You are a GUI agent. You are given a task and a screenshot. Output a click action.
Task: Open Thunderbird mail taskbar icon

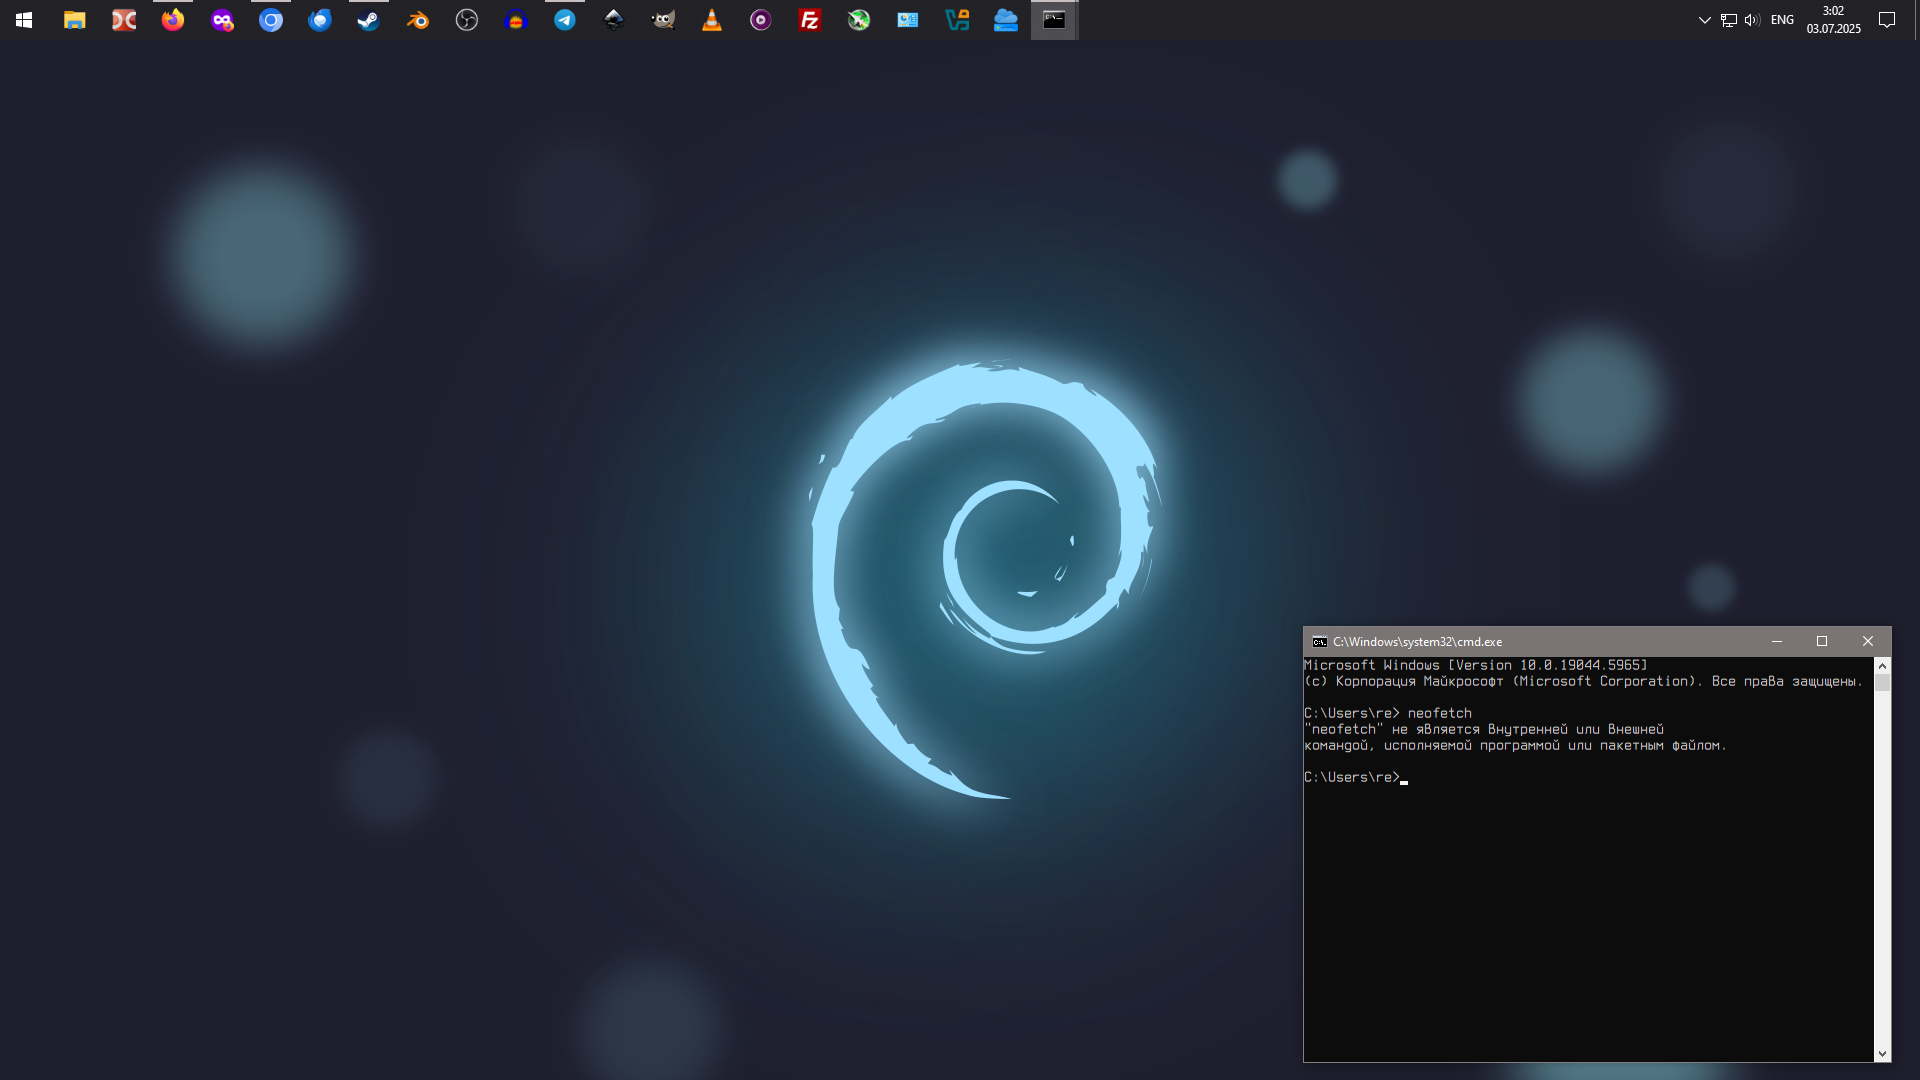point(320,20)
